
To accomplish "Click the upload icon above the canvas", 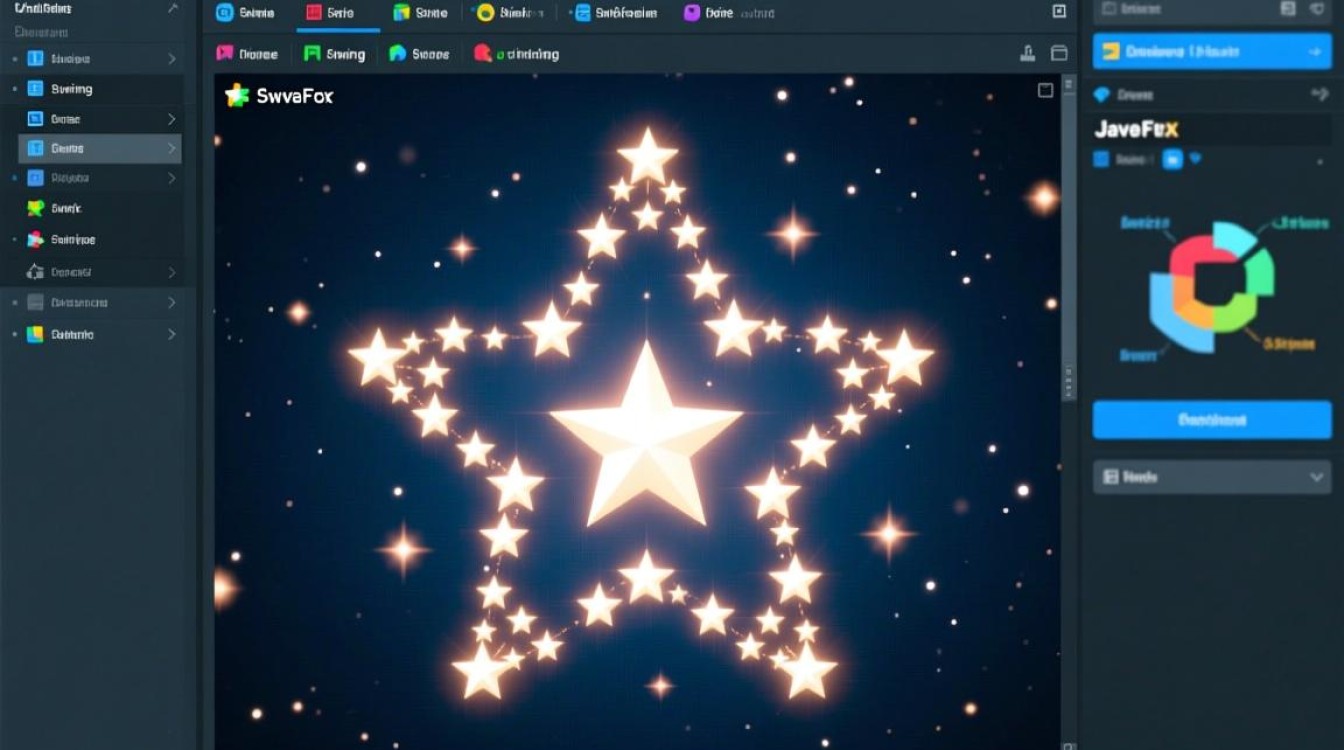I will coord(1027,54).
